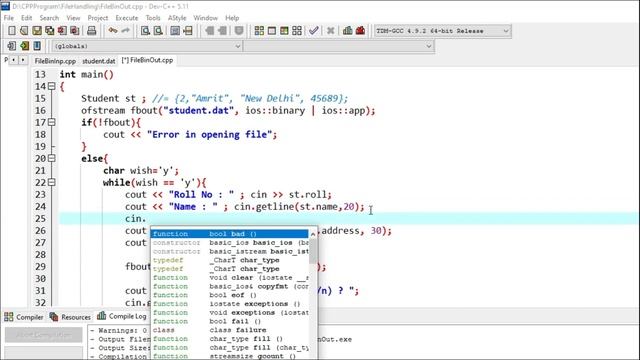This screenshot has height=360, width=640.
Task: Select 'basic_ios& copyfmt' autocomplete entry
Action: pyautogui.click(x=230, y=287)
